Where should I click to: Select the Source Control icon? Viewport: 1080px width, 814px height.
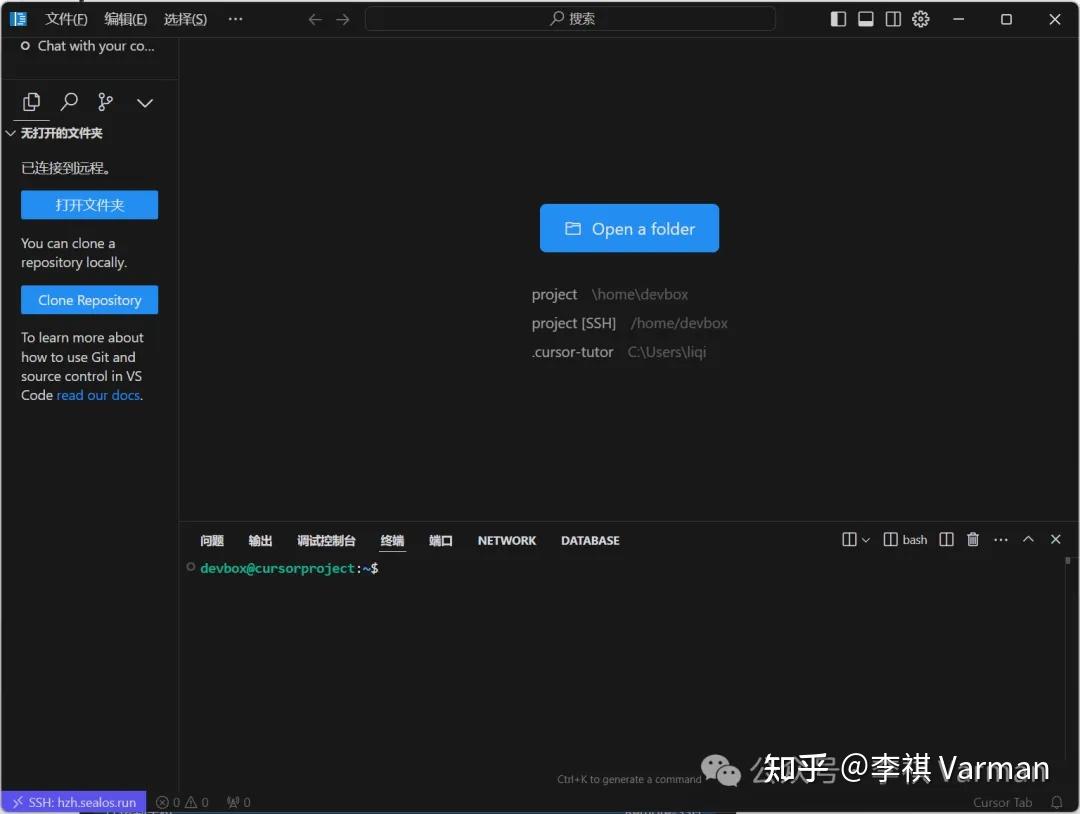[x=107, y=101]
